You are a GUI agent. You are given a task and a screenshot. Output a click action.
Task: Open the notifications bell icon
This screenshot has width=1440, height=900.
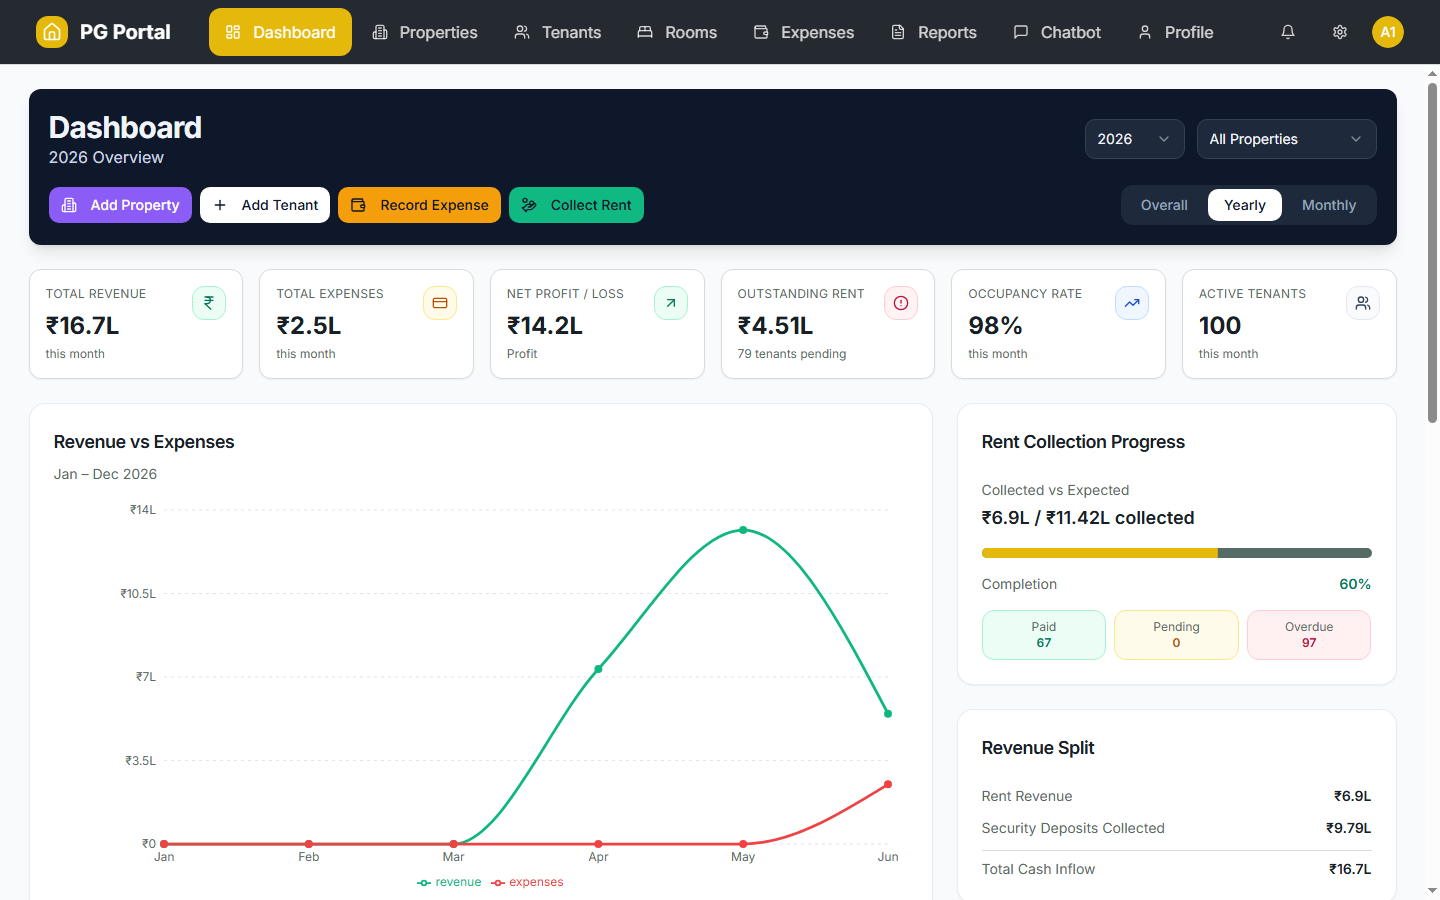(1288, 32)
